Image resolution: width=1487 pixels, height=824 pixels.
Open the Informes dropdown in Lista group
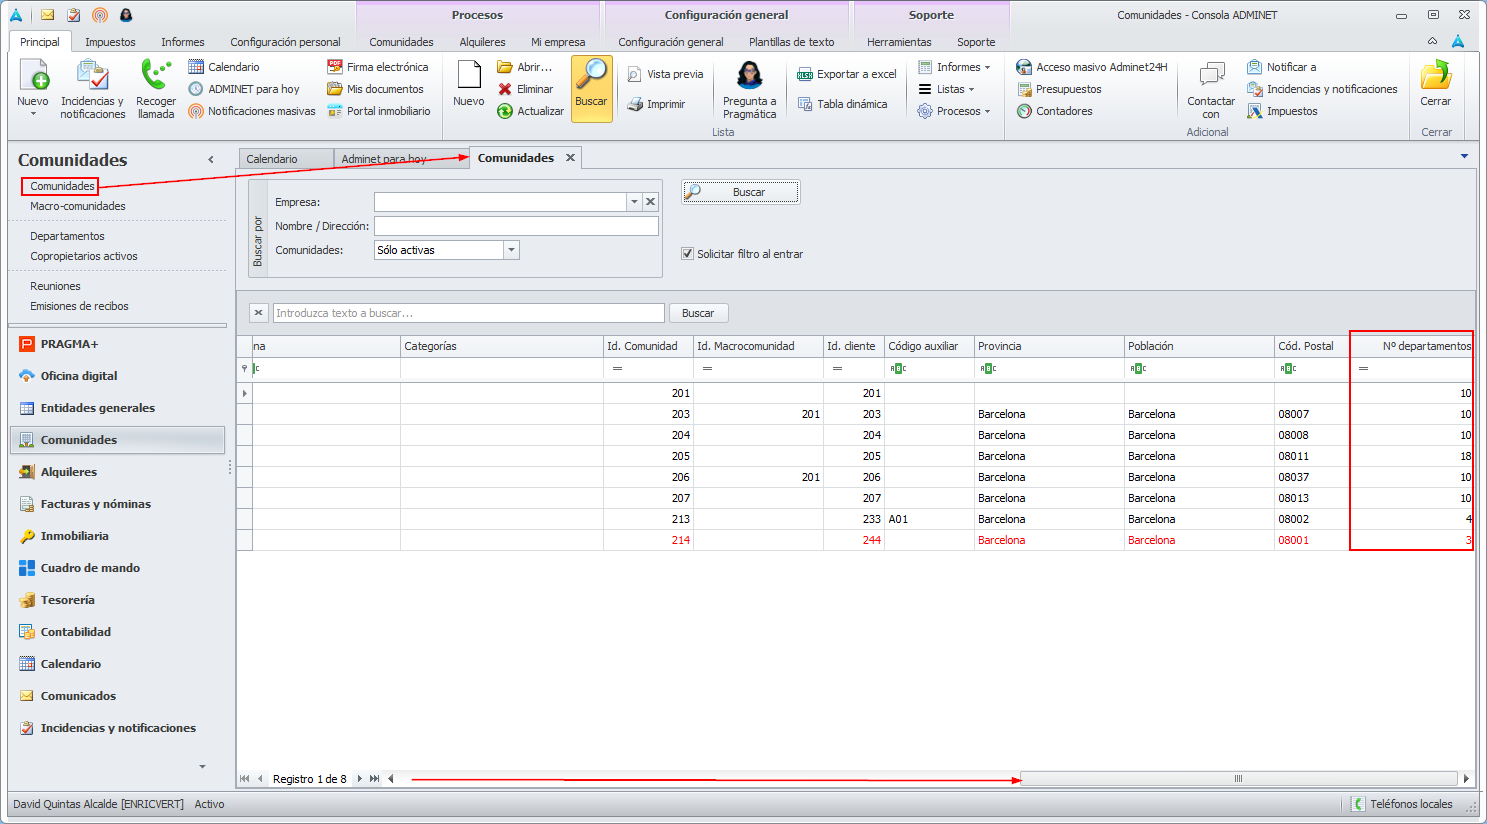[954, 67]
